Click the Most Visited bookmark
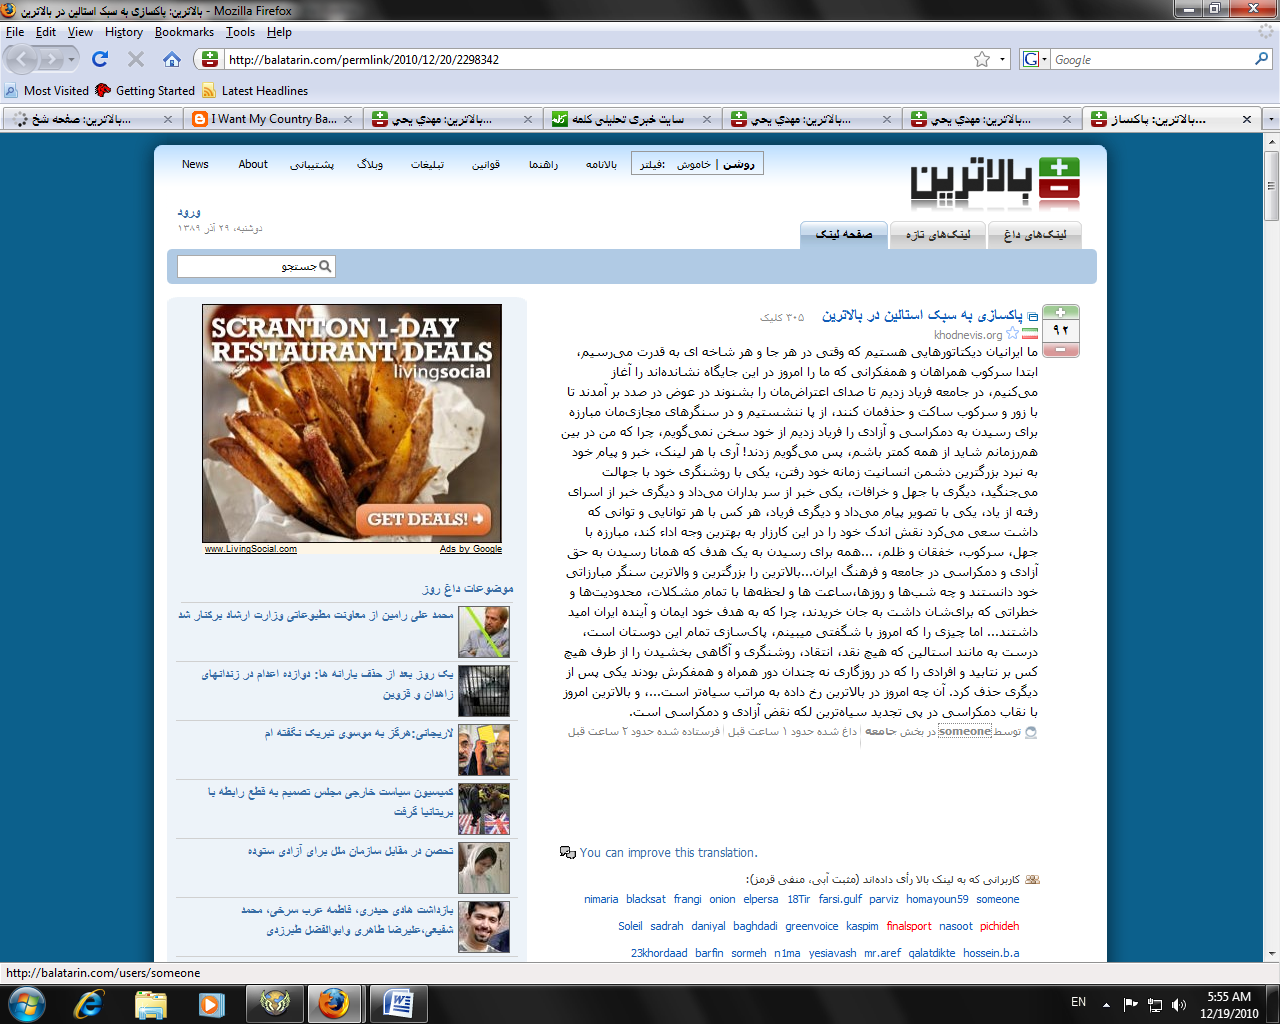The width and height of the screenshot is (1280, 1024). [x=47, y=91]
